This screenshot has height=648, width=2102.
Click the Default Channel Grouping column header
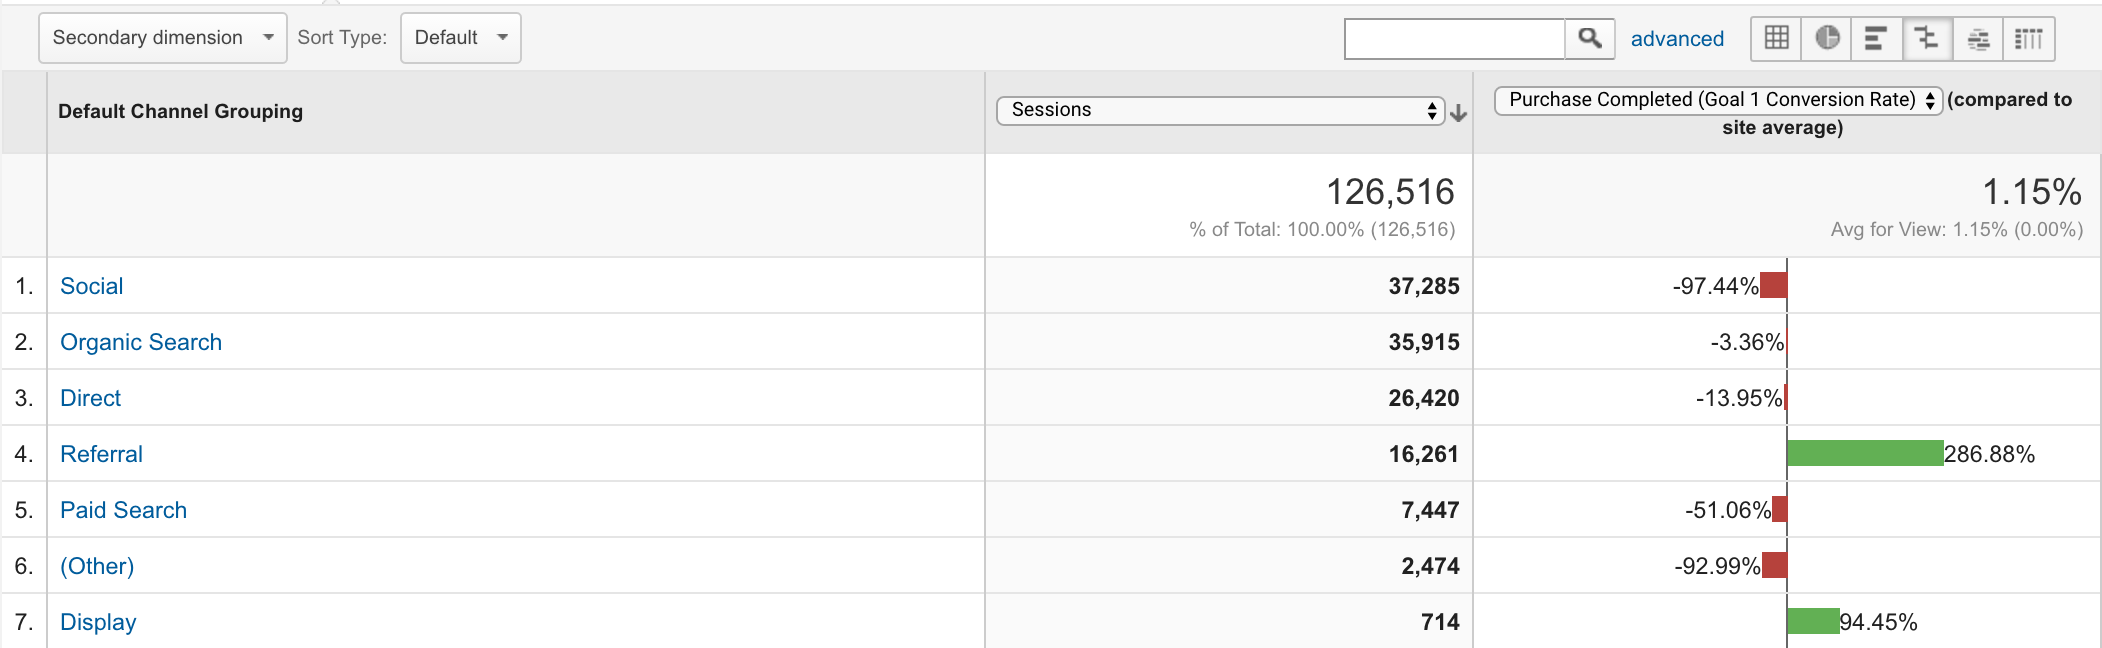tap(180, 111)
